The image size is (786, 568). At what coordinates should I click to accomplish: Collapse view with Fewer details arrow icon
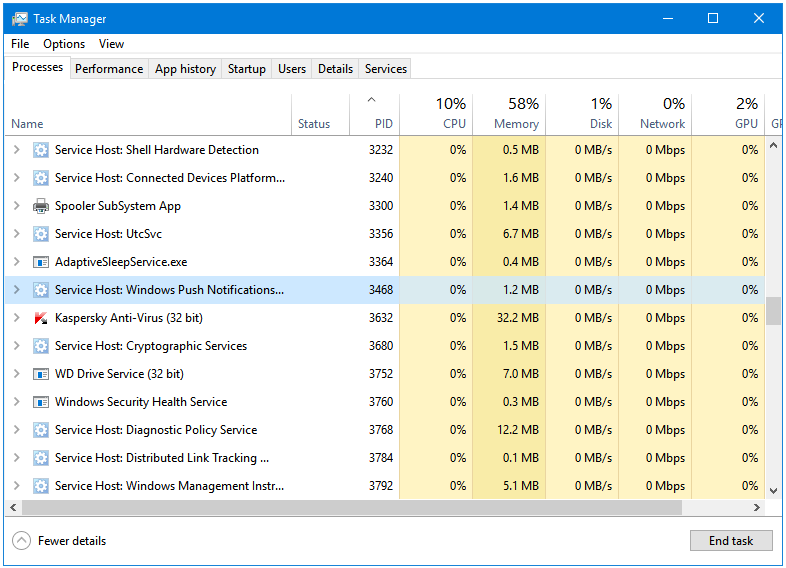click(21, 540)
